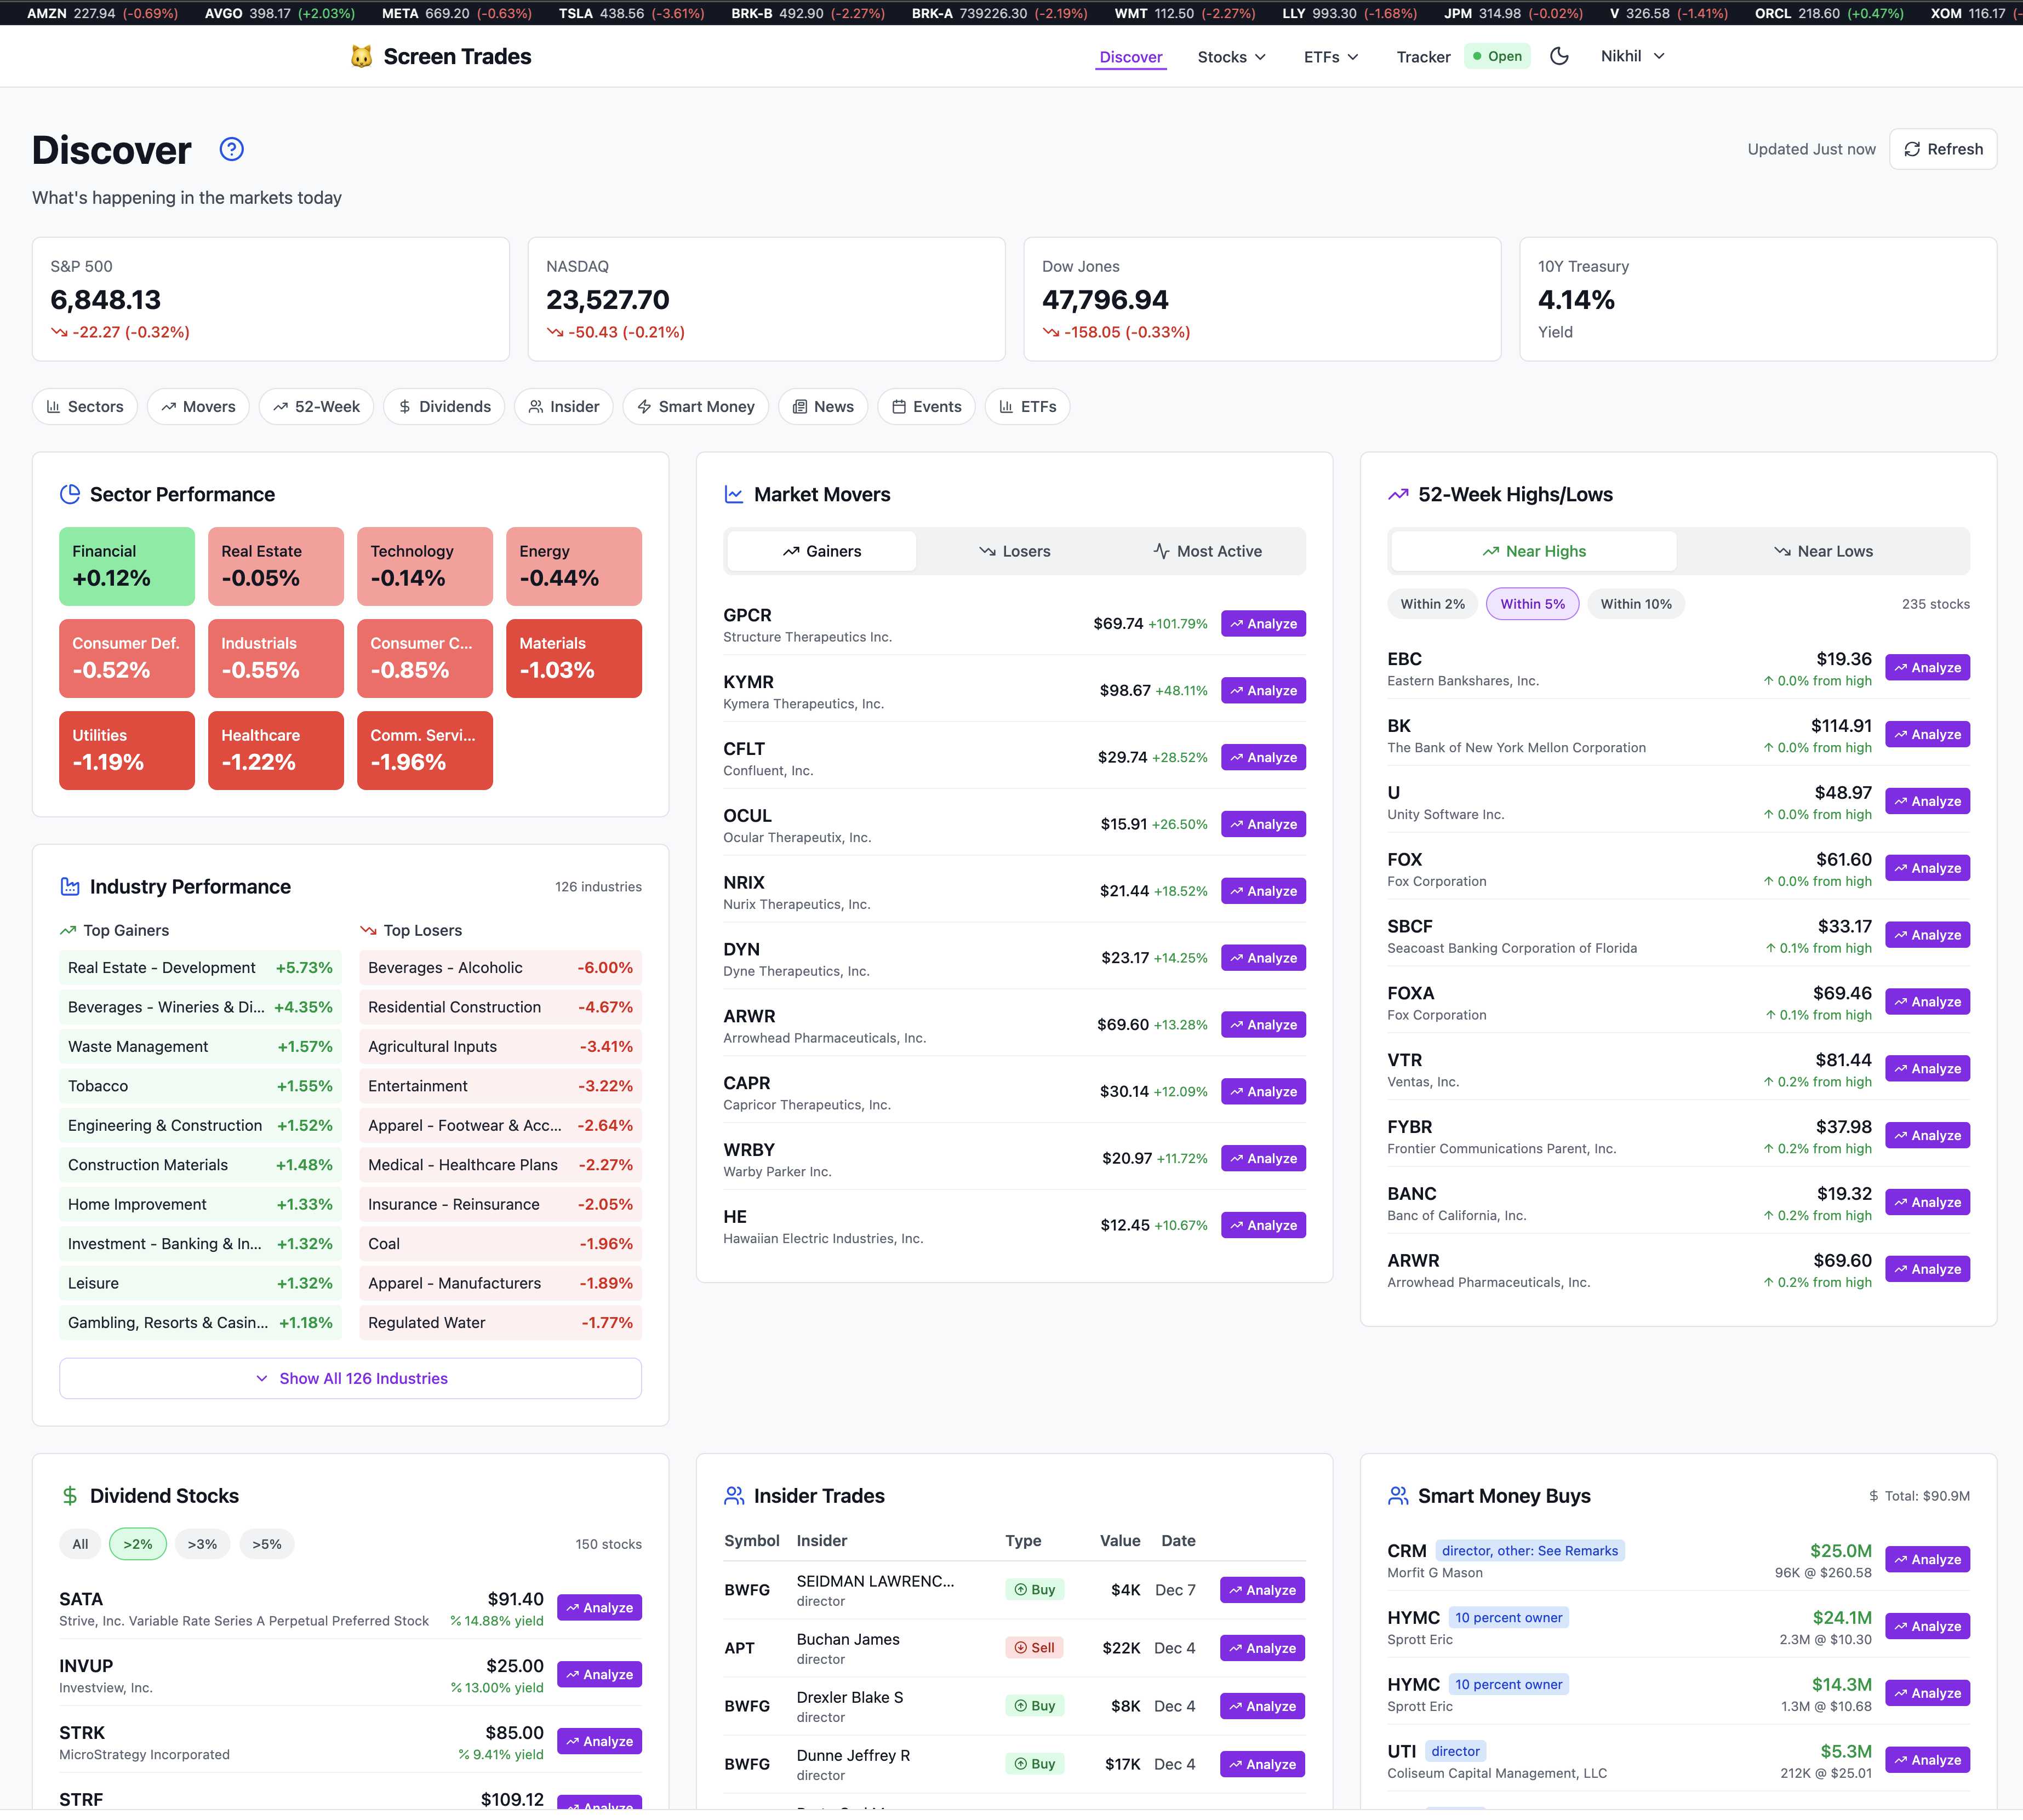The width and height of the screenshot is (2023, 1820).
Task: Switch 52-Week panel to Near Lows
Action: (x=1822, y=551)
